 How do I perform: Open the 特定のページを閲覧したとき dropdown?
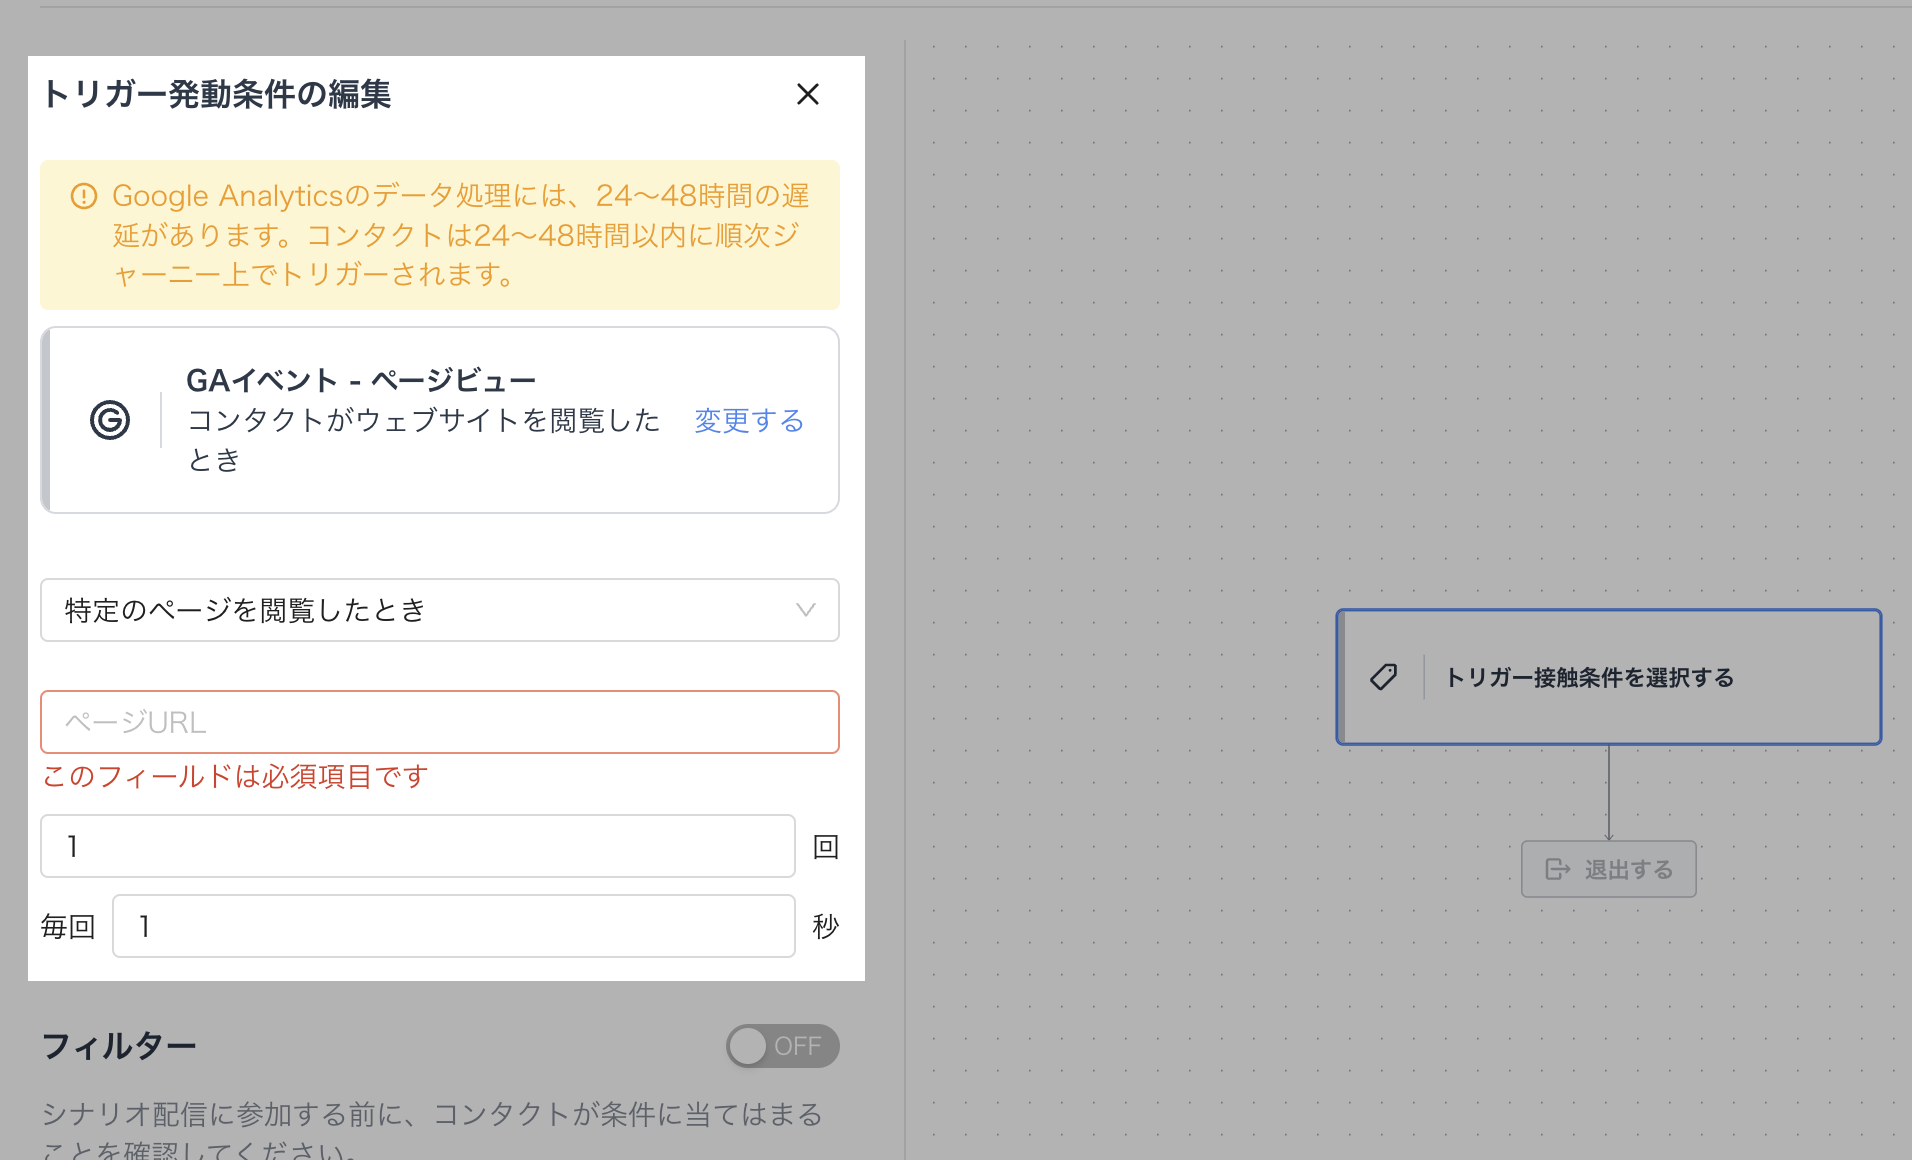coord(439,610)
